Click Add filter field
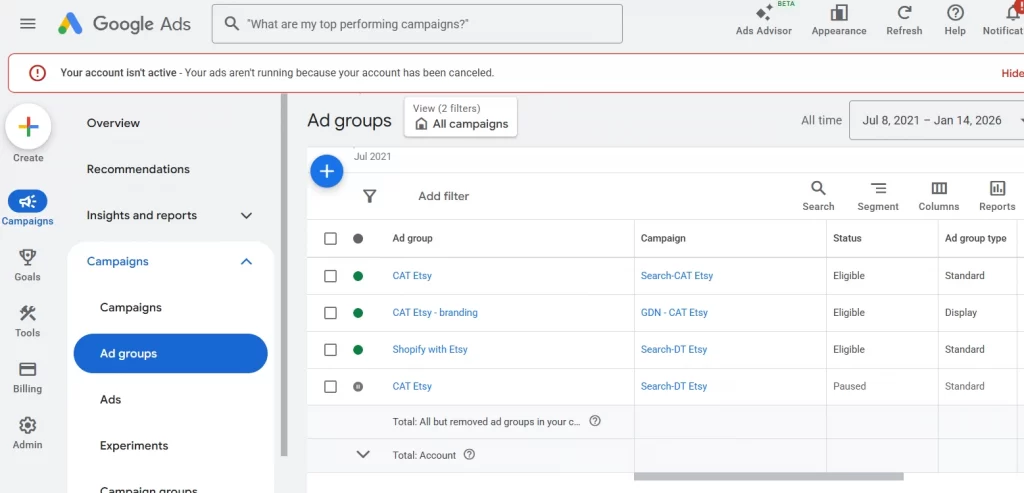The image size is (1024, 493). [443, 196]
